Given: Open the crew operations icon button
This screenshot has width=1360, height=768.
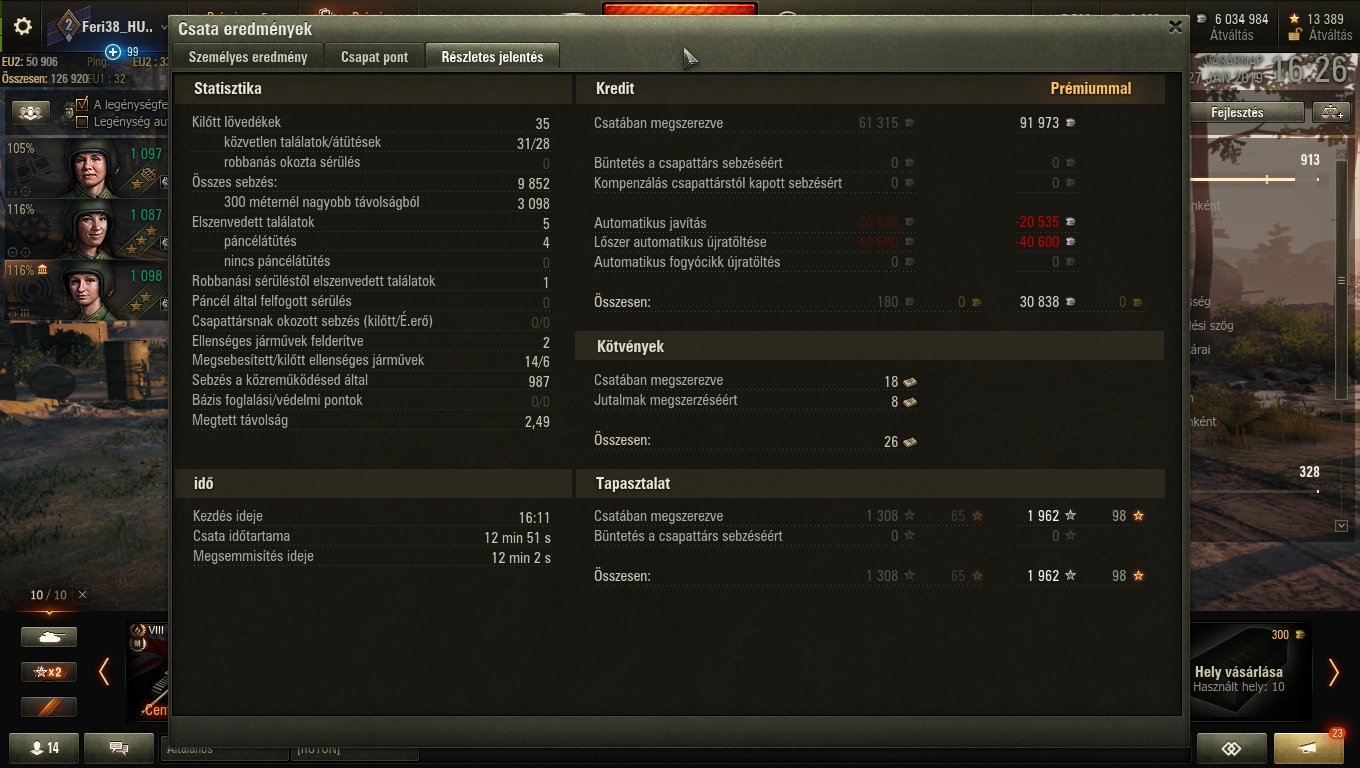Looking at the screenshot, I should [31, 113].
